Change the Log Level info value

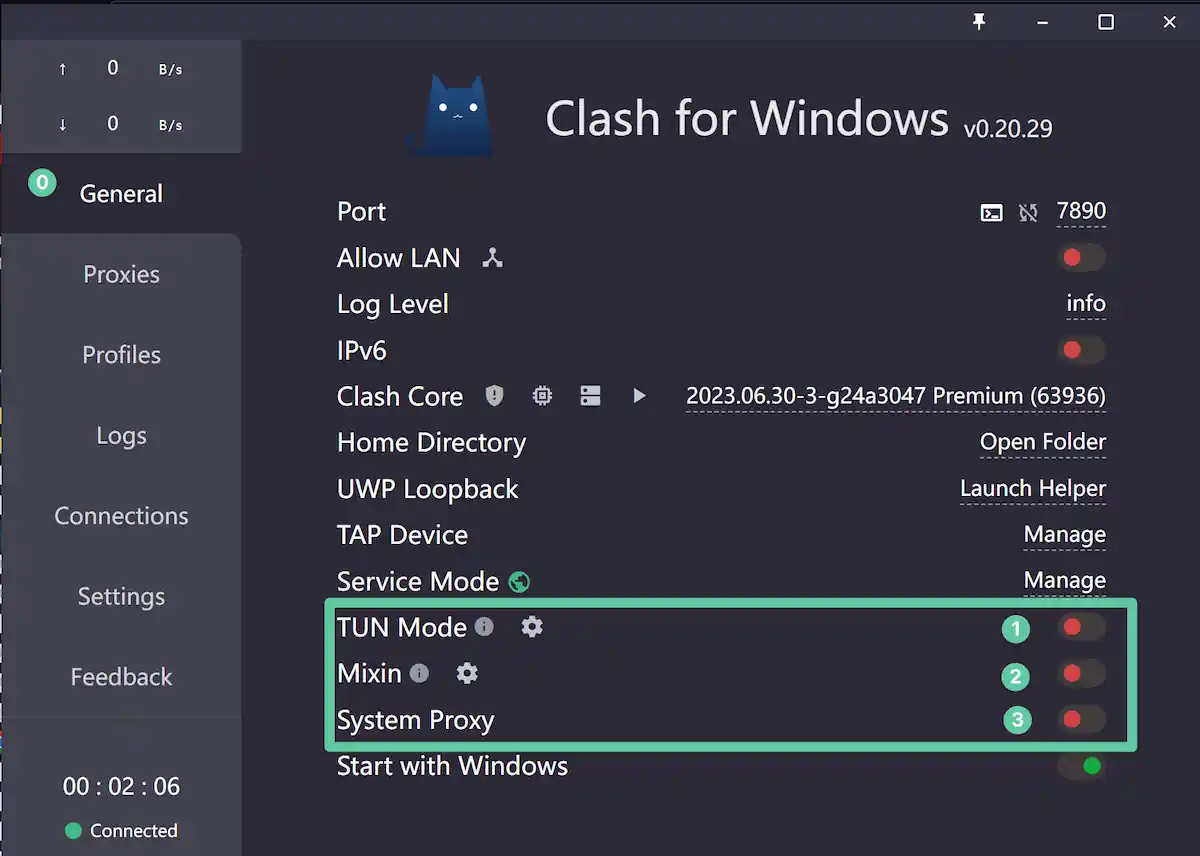coord(1086,304)
